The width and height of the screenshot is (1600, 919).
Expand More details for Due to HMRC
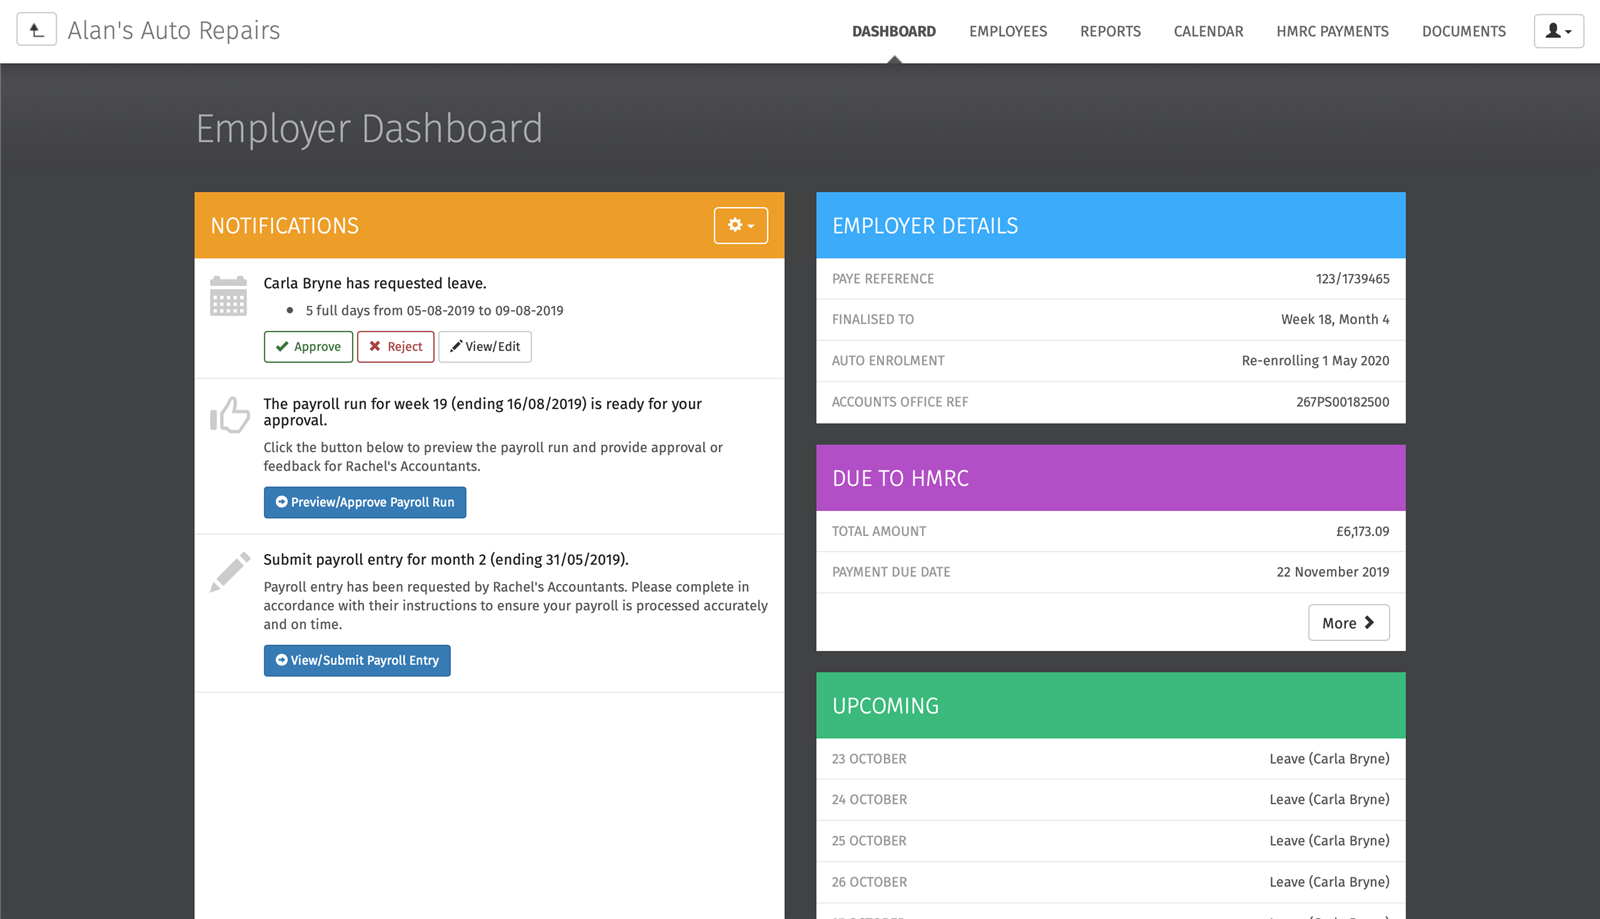1348,623
